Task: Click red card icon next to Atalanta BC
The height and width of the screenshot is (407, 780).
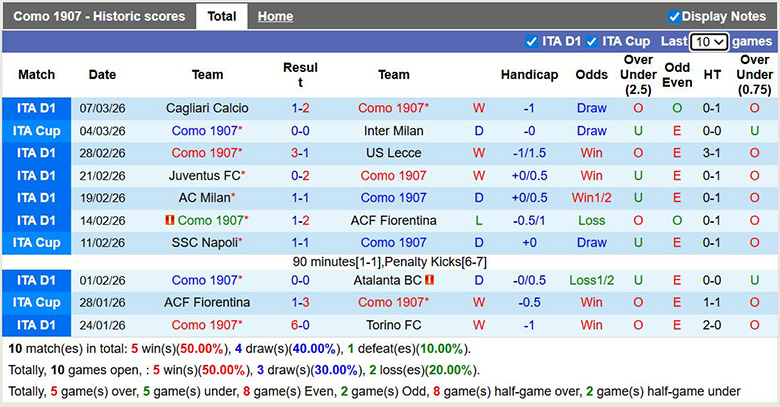Action: [429, 280]
